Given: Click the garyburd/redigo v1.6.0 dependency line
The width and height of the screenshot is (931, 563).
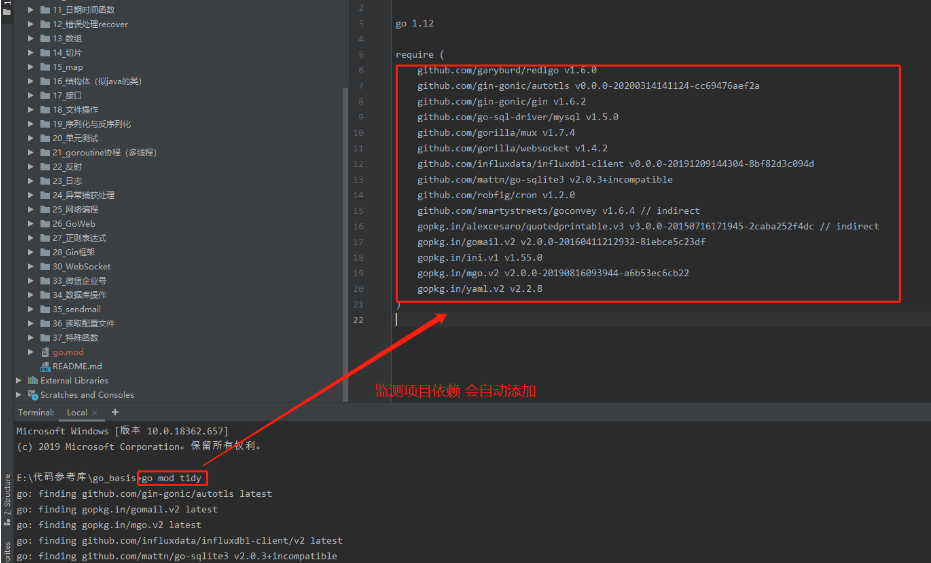Looking at the screenshot, I should pos(506,70).
